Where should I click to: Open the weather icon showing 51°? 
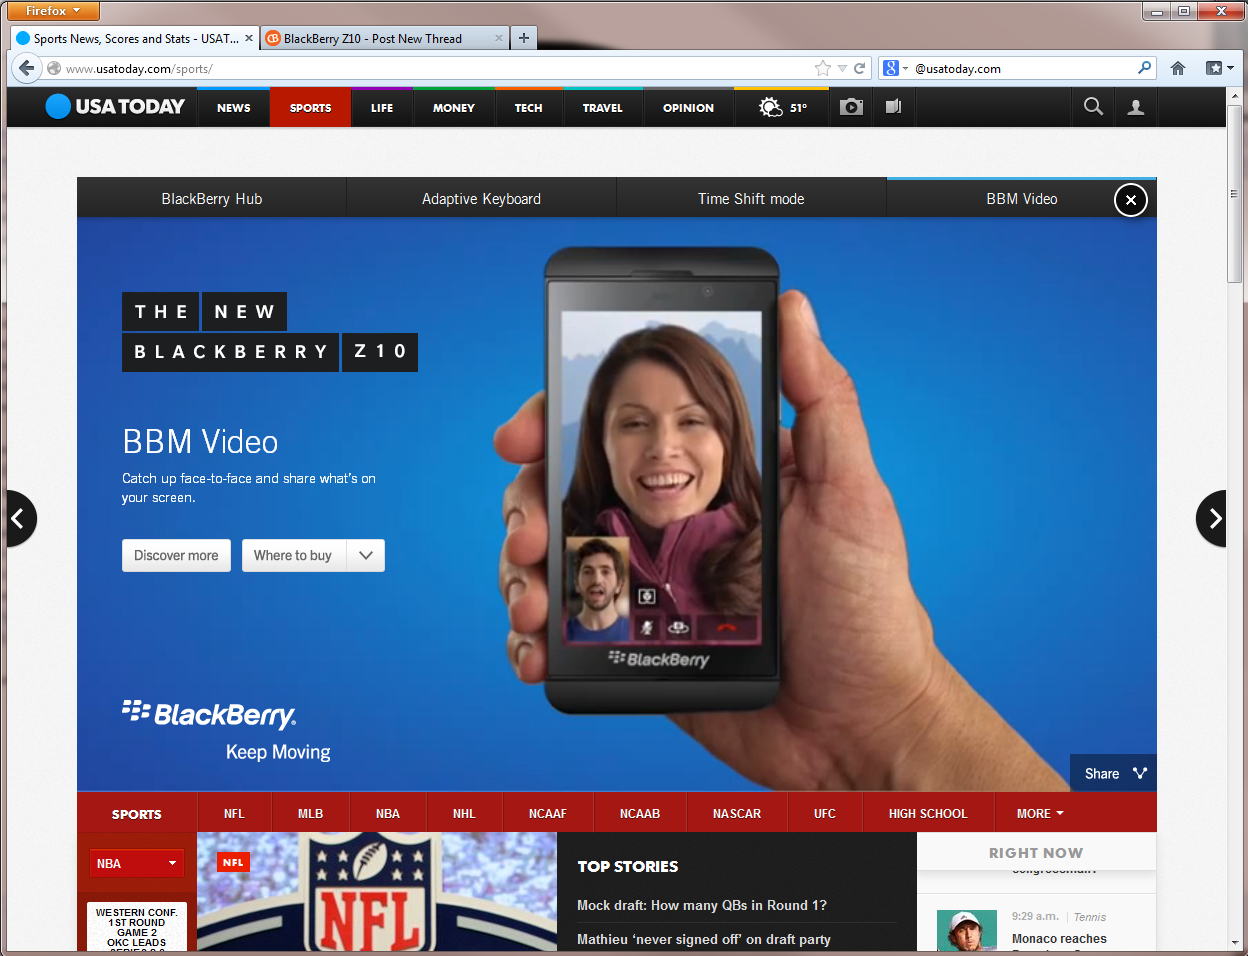(x=783, y=107)
